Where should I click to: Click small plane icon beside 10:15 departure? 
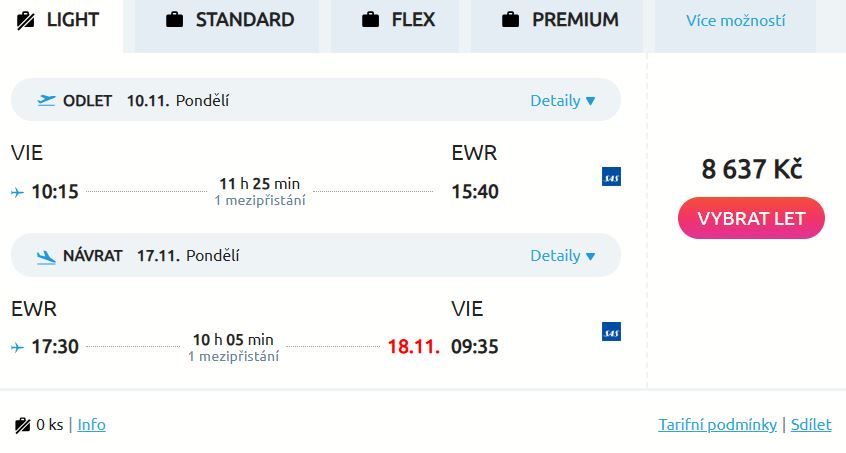coord(17,192)
